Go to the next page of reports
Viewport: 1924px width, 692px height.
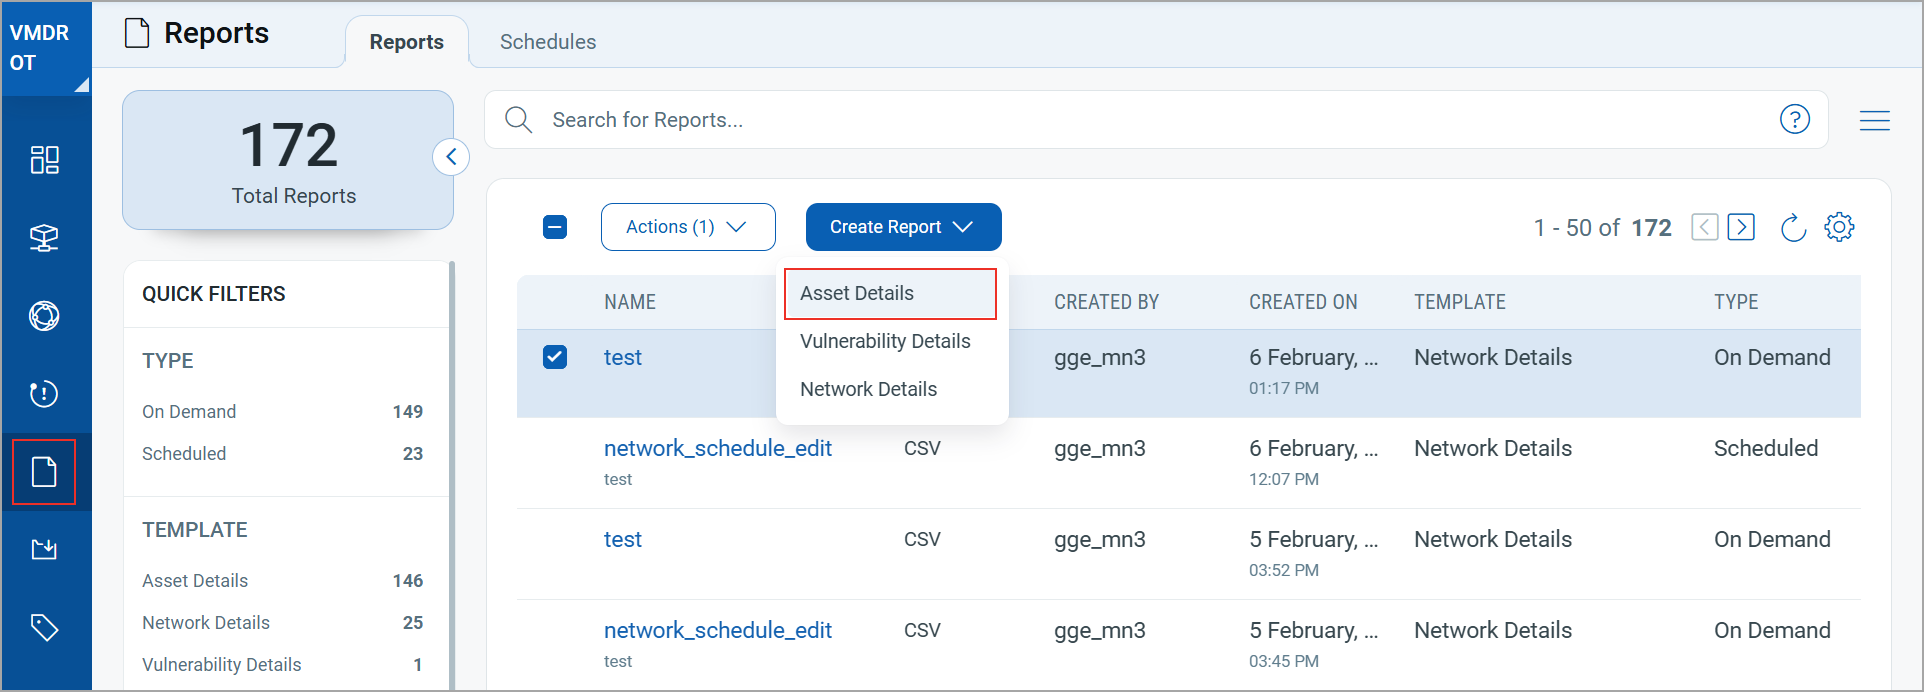tap(1741, 227)
